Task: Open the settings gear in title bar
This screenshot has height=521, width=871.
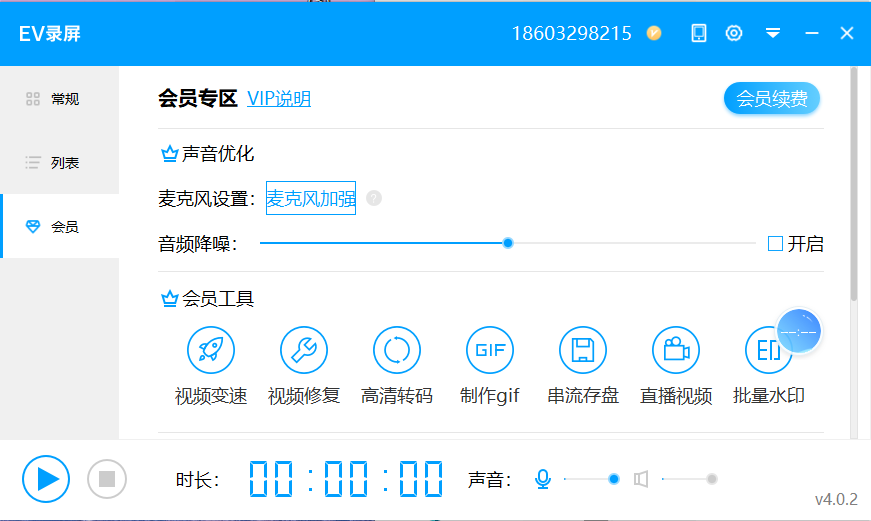Action: pos(734,33)
